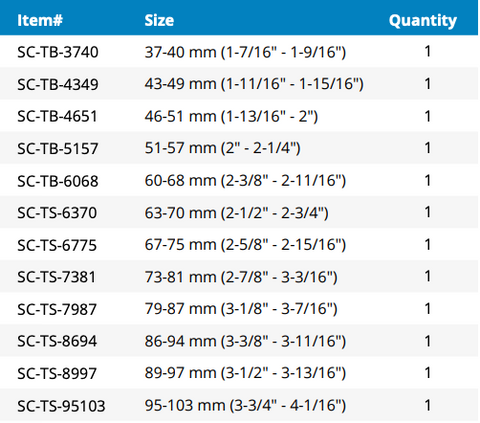Select item SC-TS-6775
Image resolution: width=480 pixels, height=423 pixels.
pyautogui.click(x=57, y=245)
